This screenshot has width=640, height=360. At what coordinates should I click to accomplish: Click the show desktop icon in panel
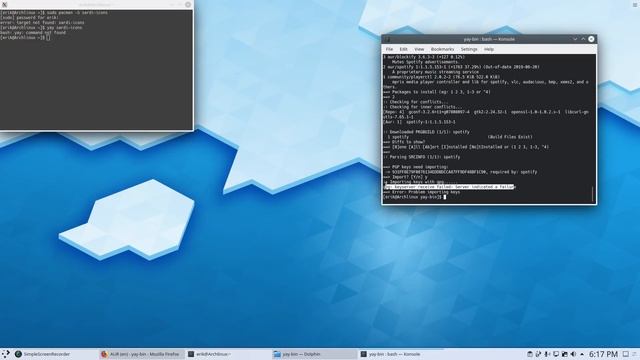coord(625,354)
